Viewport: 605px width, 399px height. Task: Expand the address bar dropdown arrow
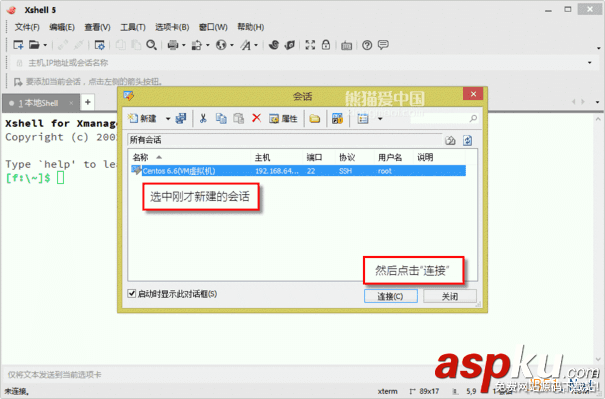coord(590,63)
